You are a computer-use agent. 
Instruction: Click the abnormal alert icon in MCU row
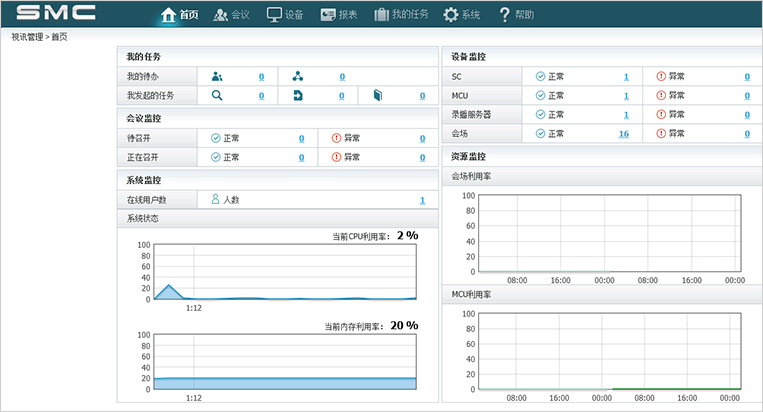[x=661, y=95]
